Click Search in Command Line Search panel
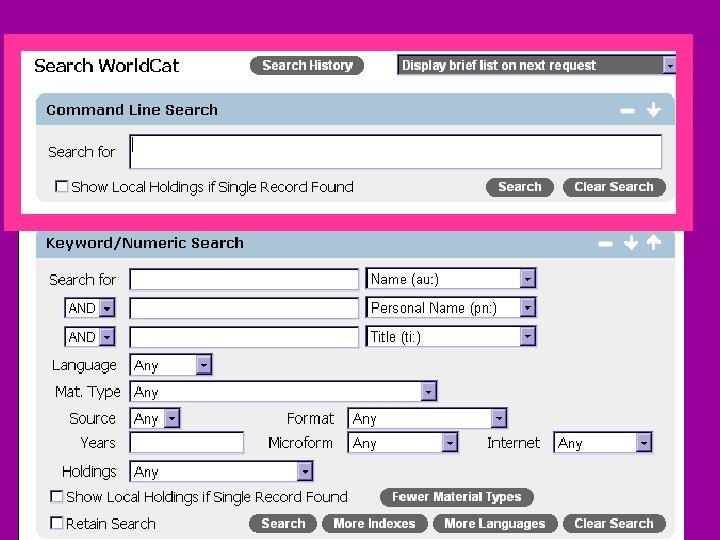 tap(520, 187)
